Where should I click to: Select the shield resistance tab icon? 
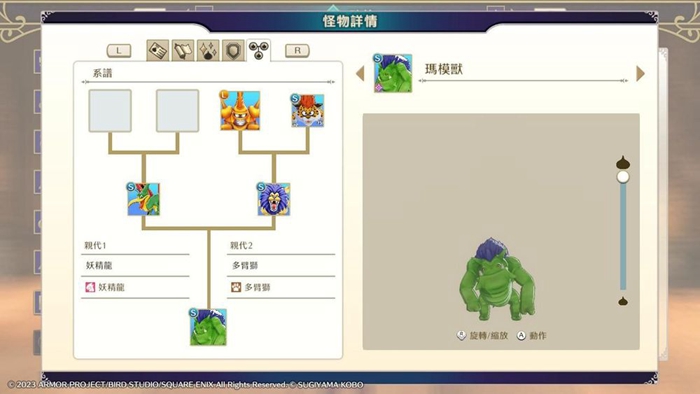[233, 50]
